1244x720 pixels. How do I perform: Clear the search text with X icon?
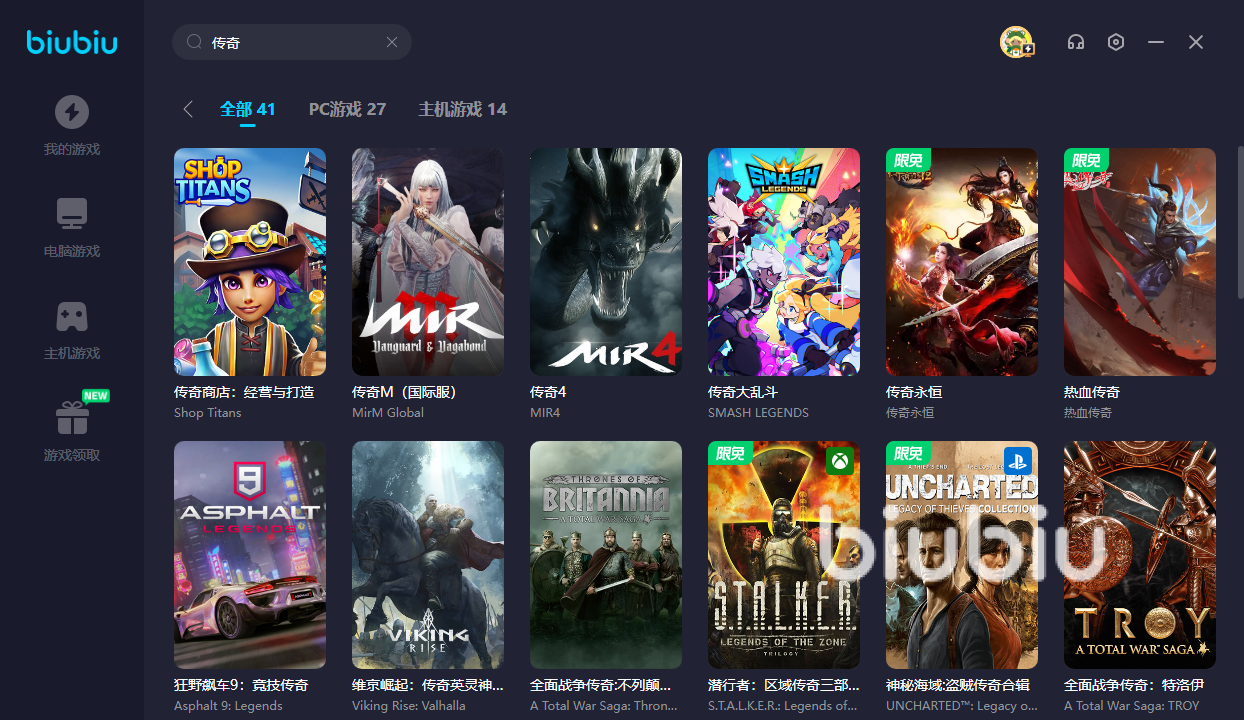pyautogui.click(x=392, y=42)
